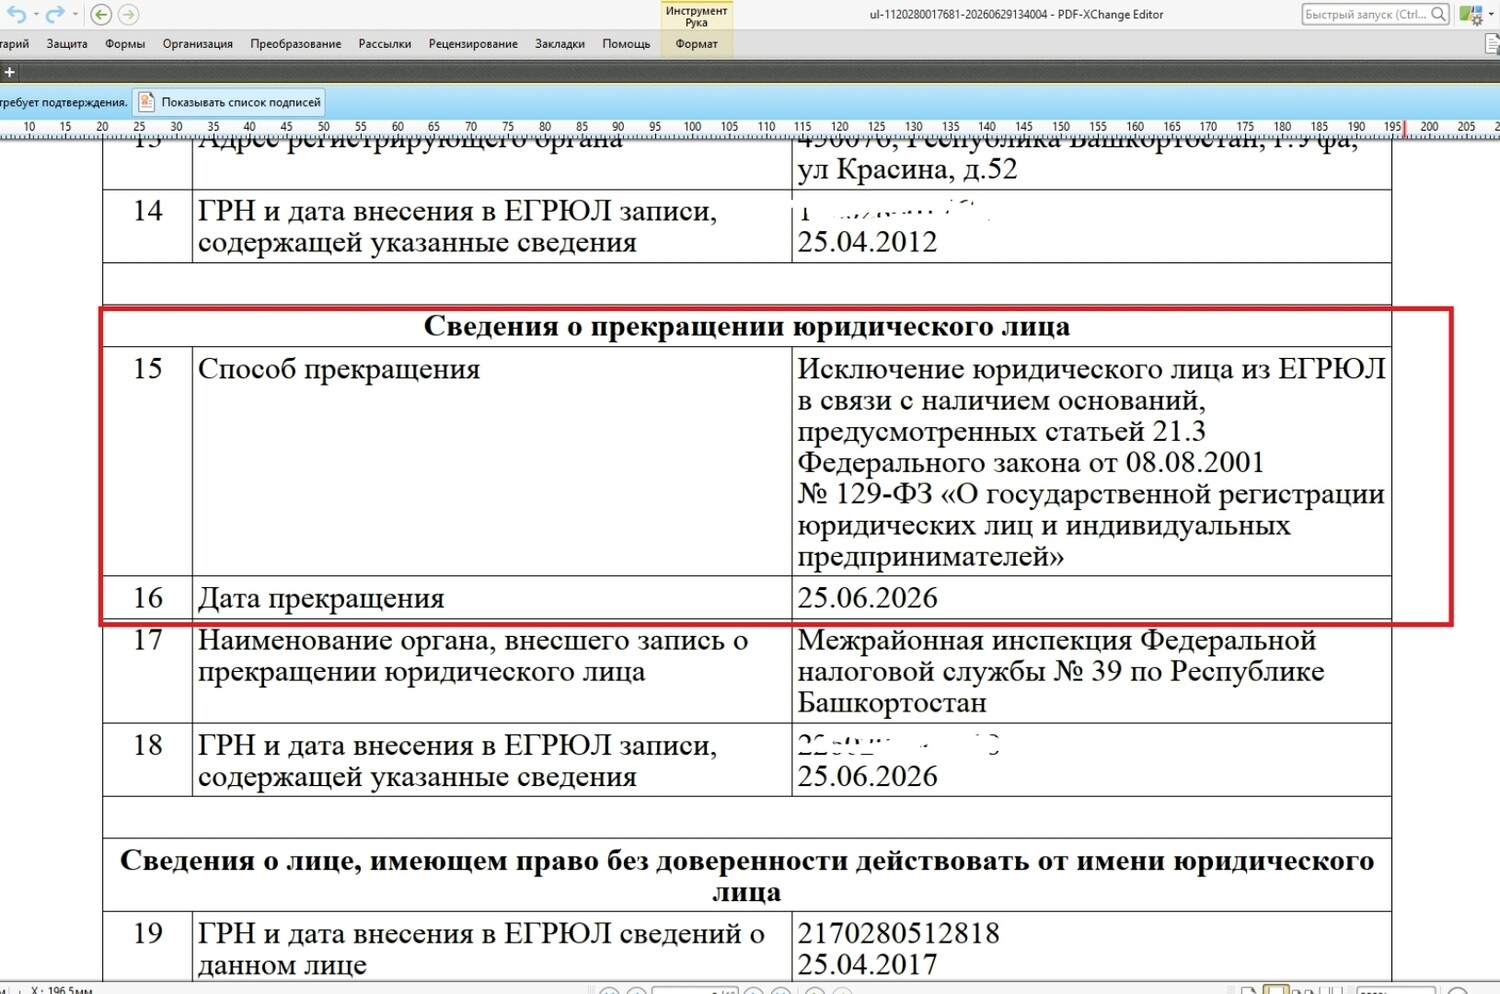Image resolution: width=1500 pixels, height=994 pixels.
Task: Click the Redo arrow icon
Action: pos(55,14)
